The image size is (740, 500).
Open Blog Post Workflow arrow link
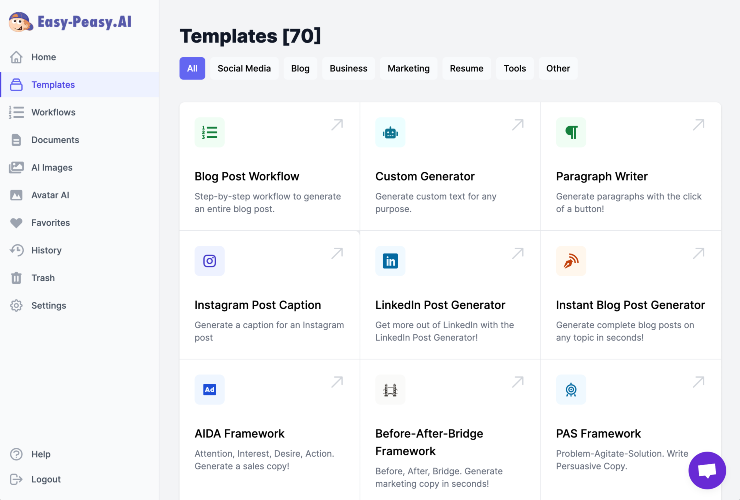(337, 125)
